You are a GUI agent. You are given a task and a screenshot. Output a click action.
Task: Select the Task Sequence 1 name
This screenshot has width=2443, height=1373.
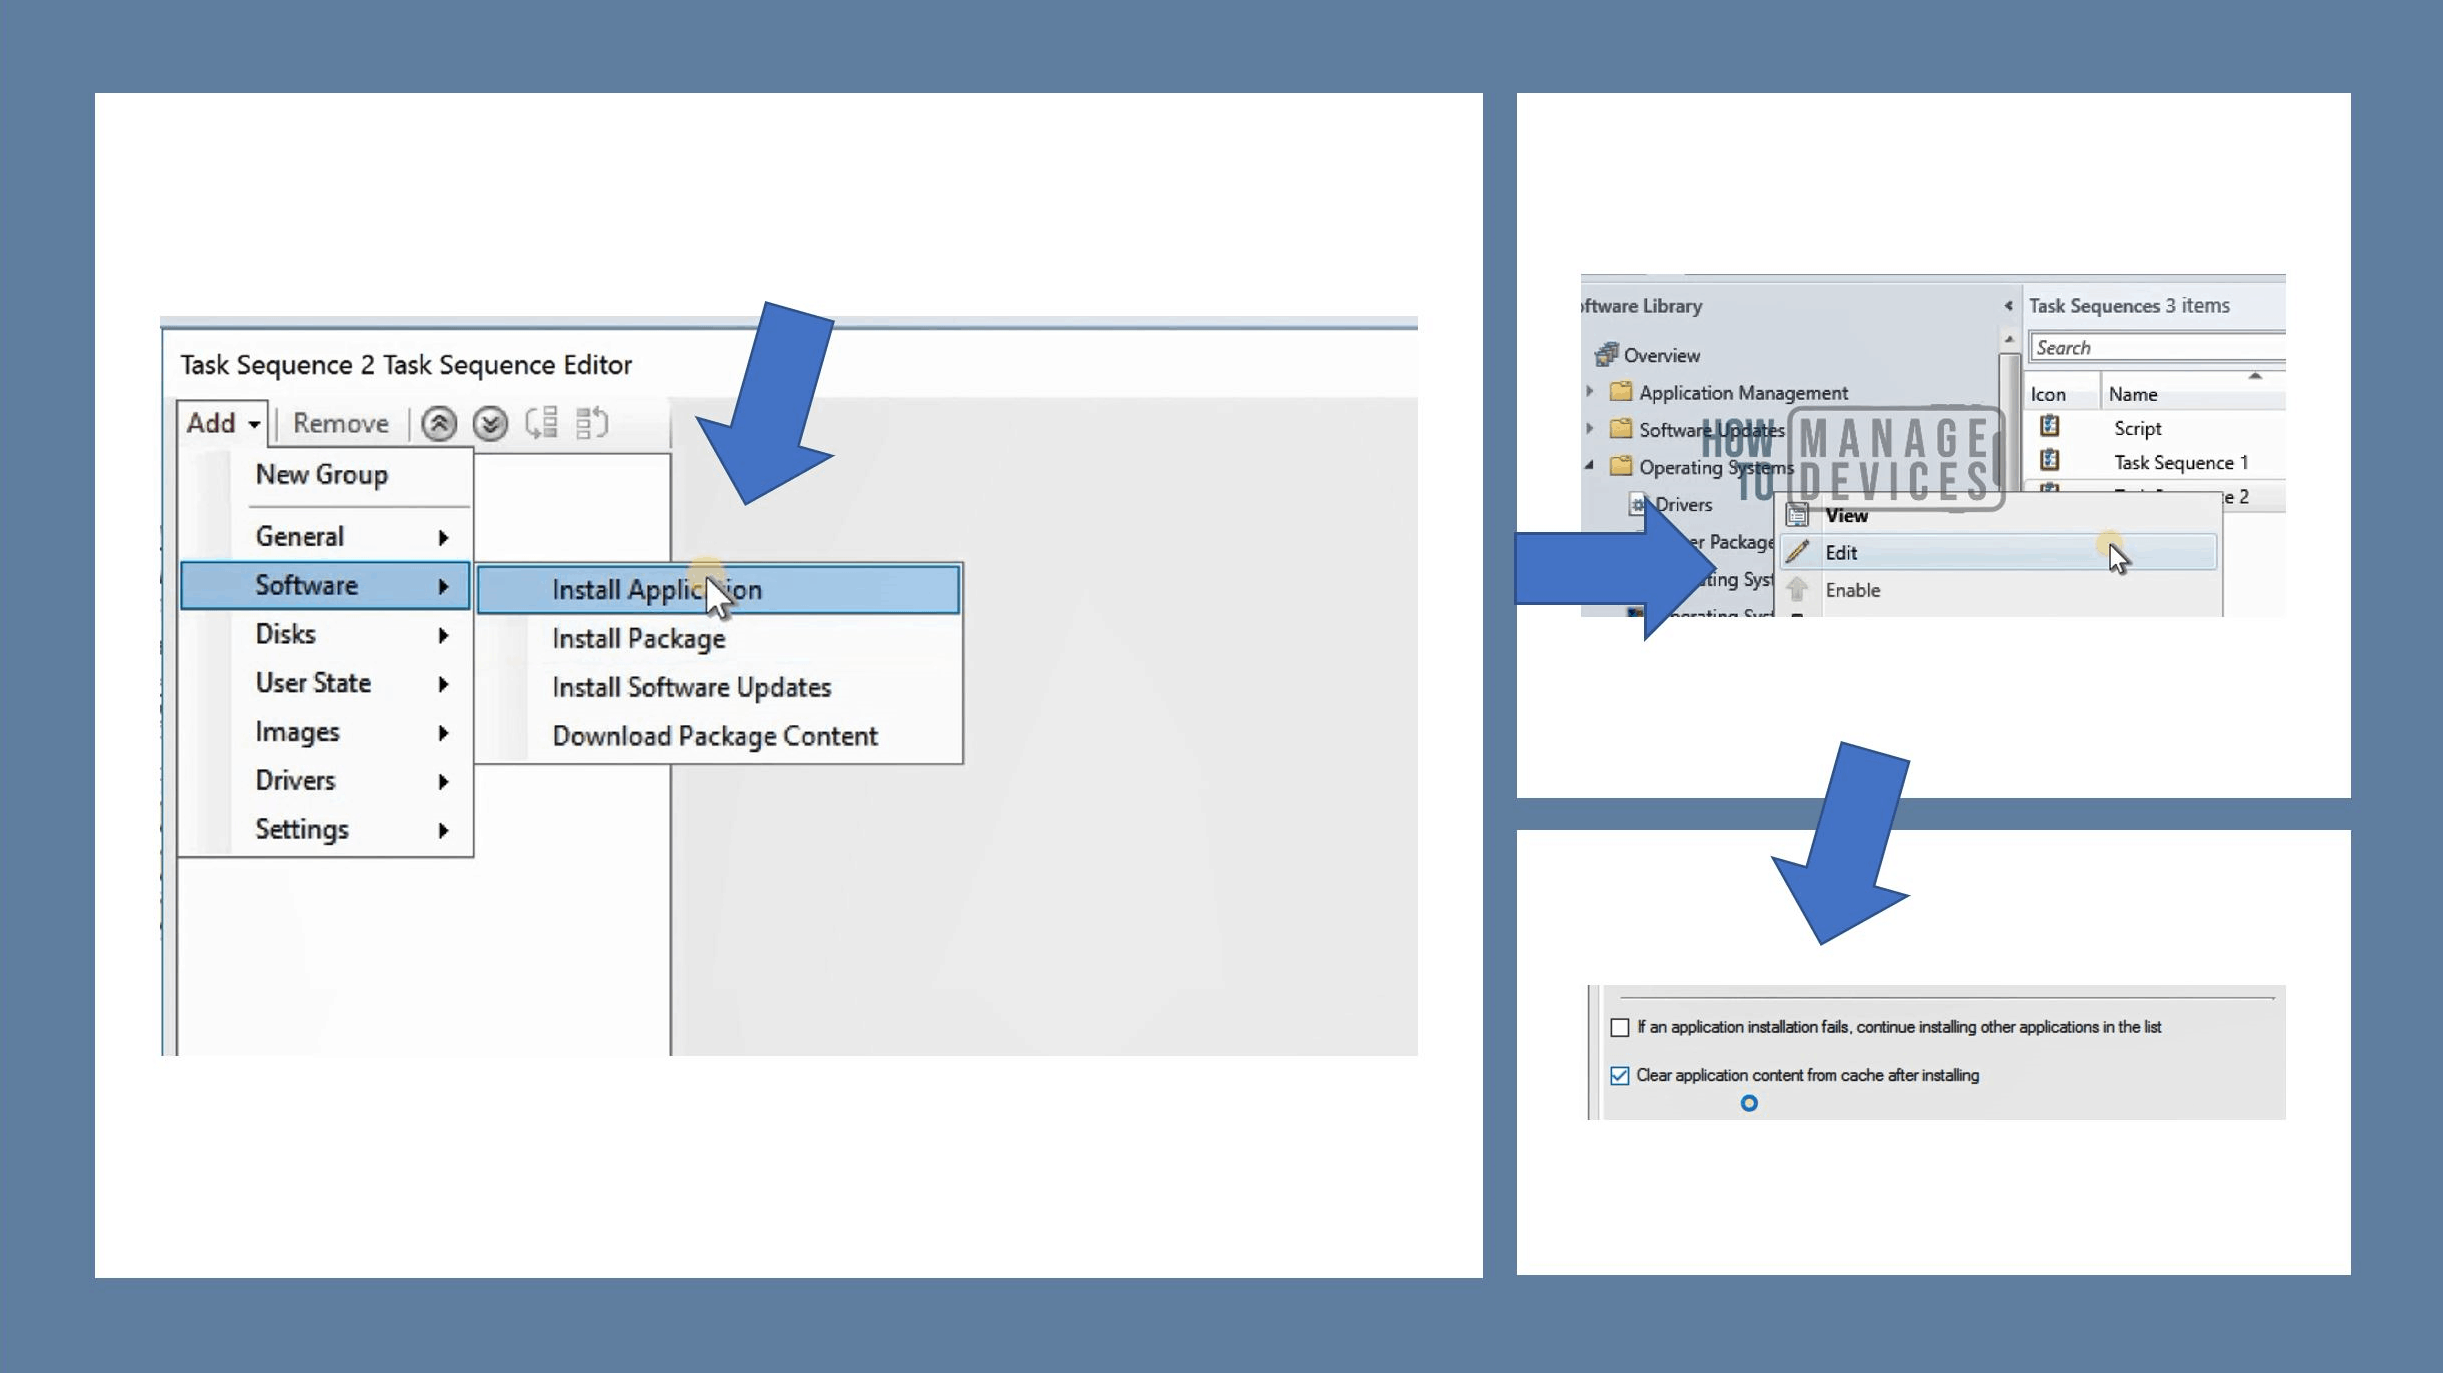tap(2180, 462)
